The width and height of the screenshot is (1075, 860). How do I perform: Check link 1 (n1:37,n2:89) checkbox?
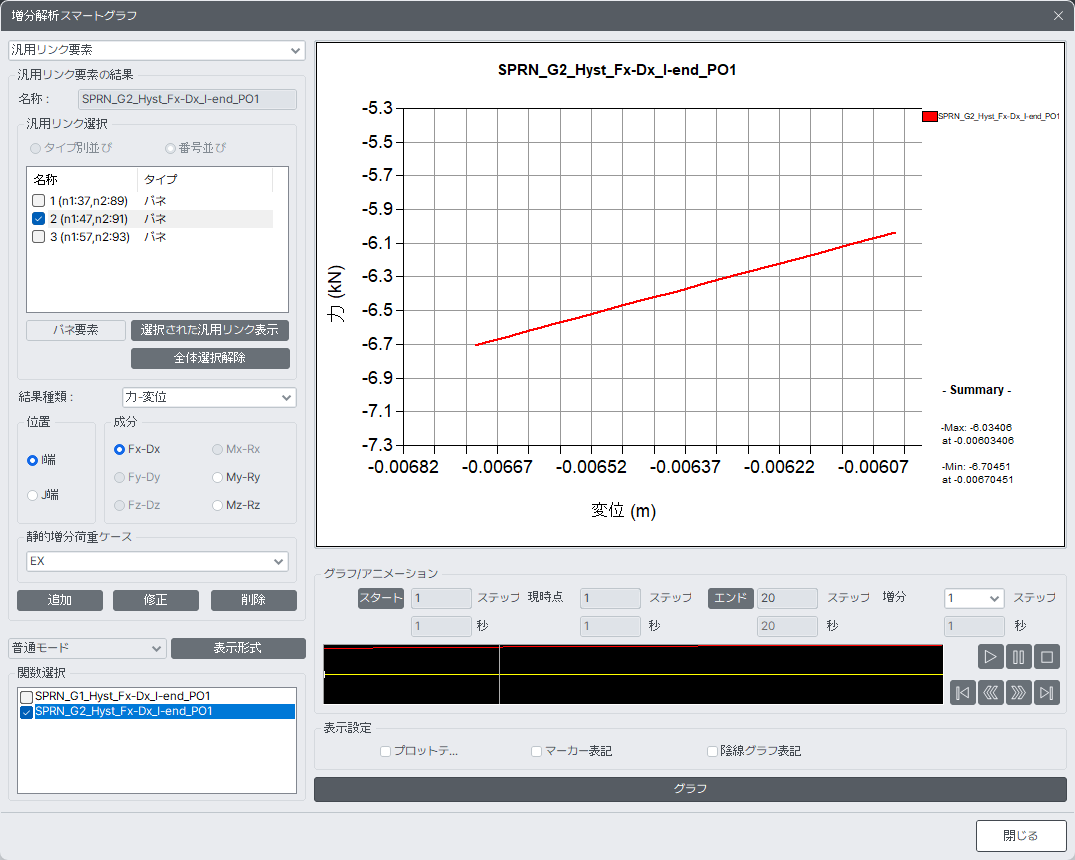38,200
